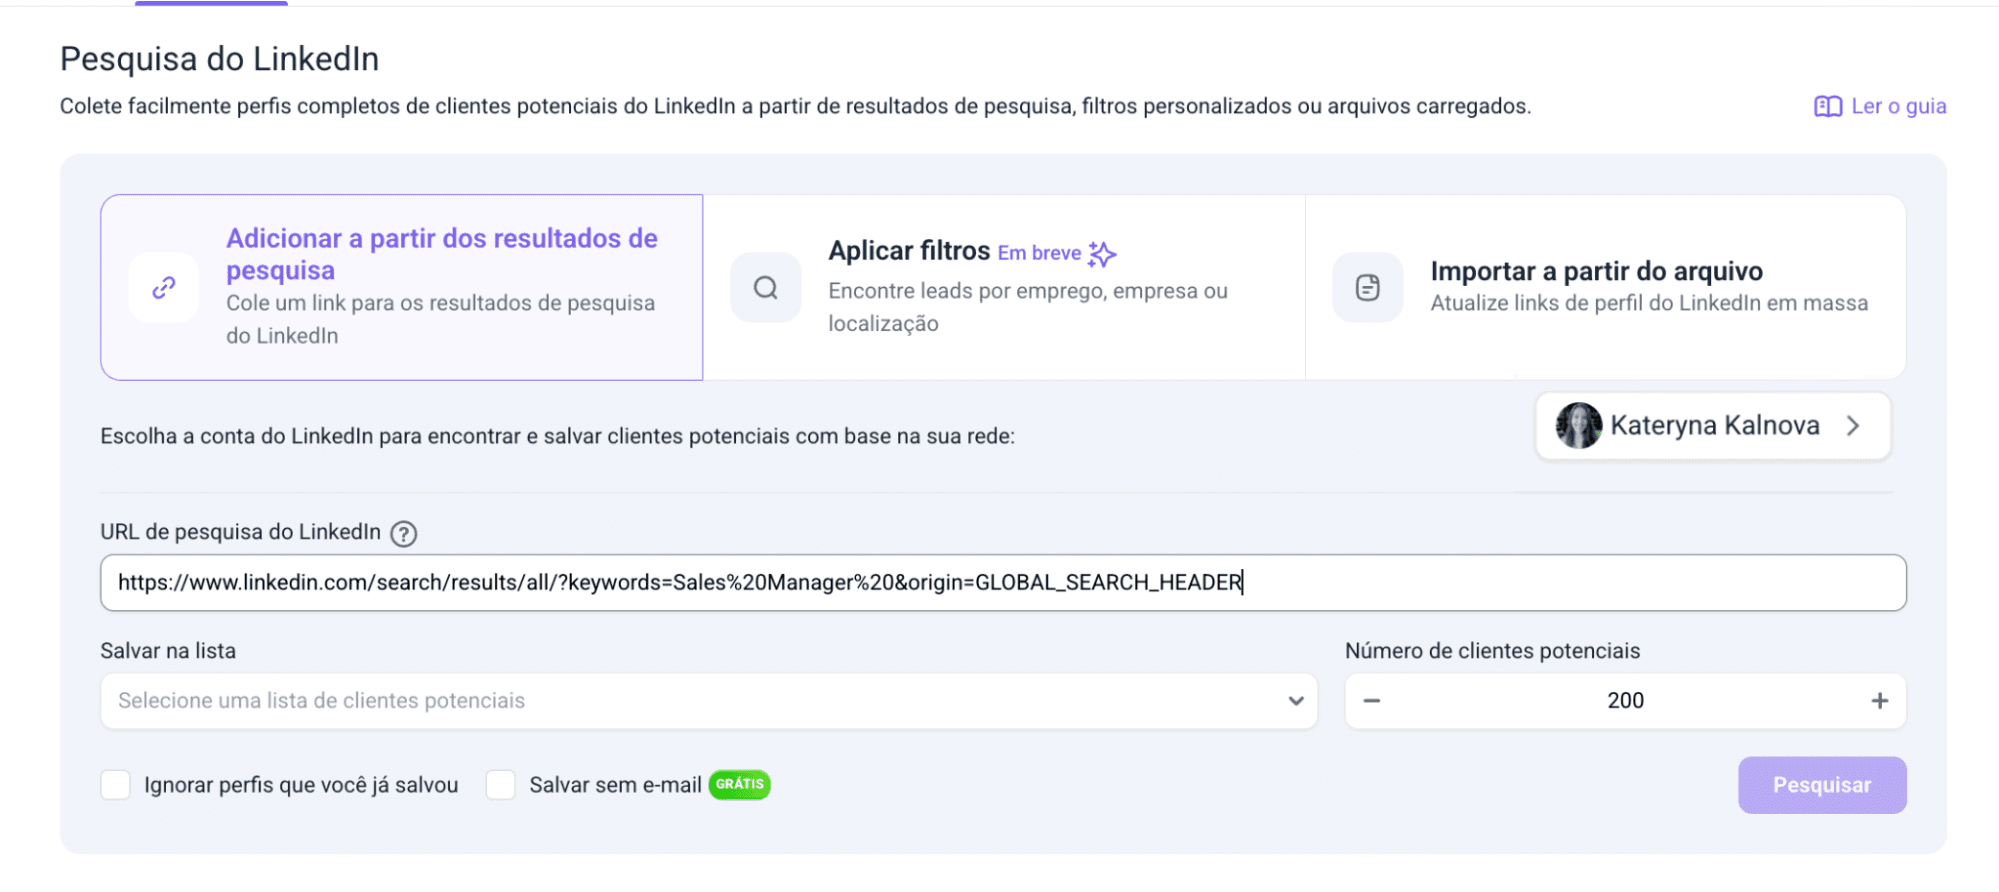Screen dimensions: 1999x892
Task: Click the sparkle icon beside Em breve
Action: pos(1102,254)
